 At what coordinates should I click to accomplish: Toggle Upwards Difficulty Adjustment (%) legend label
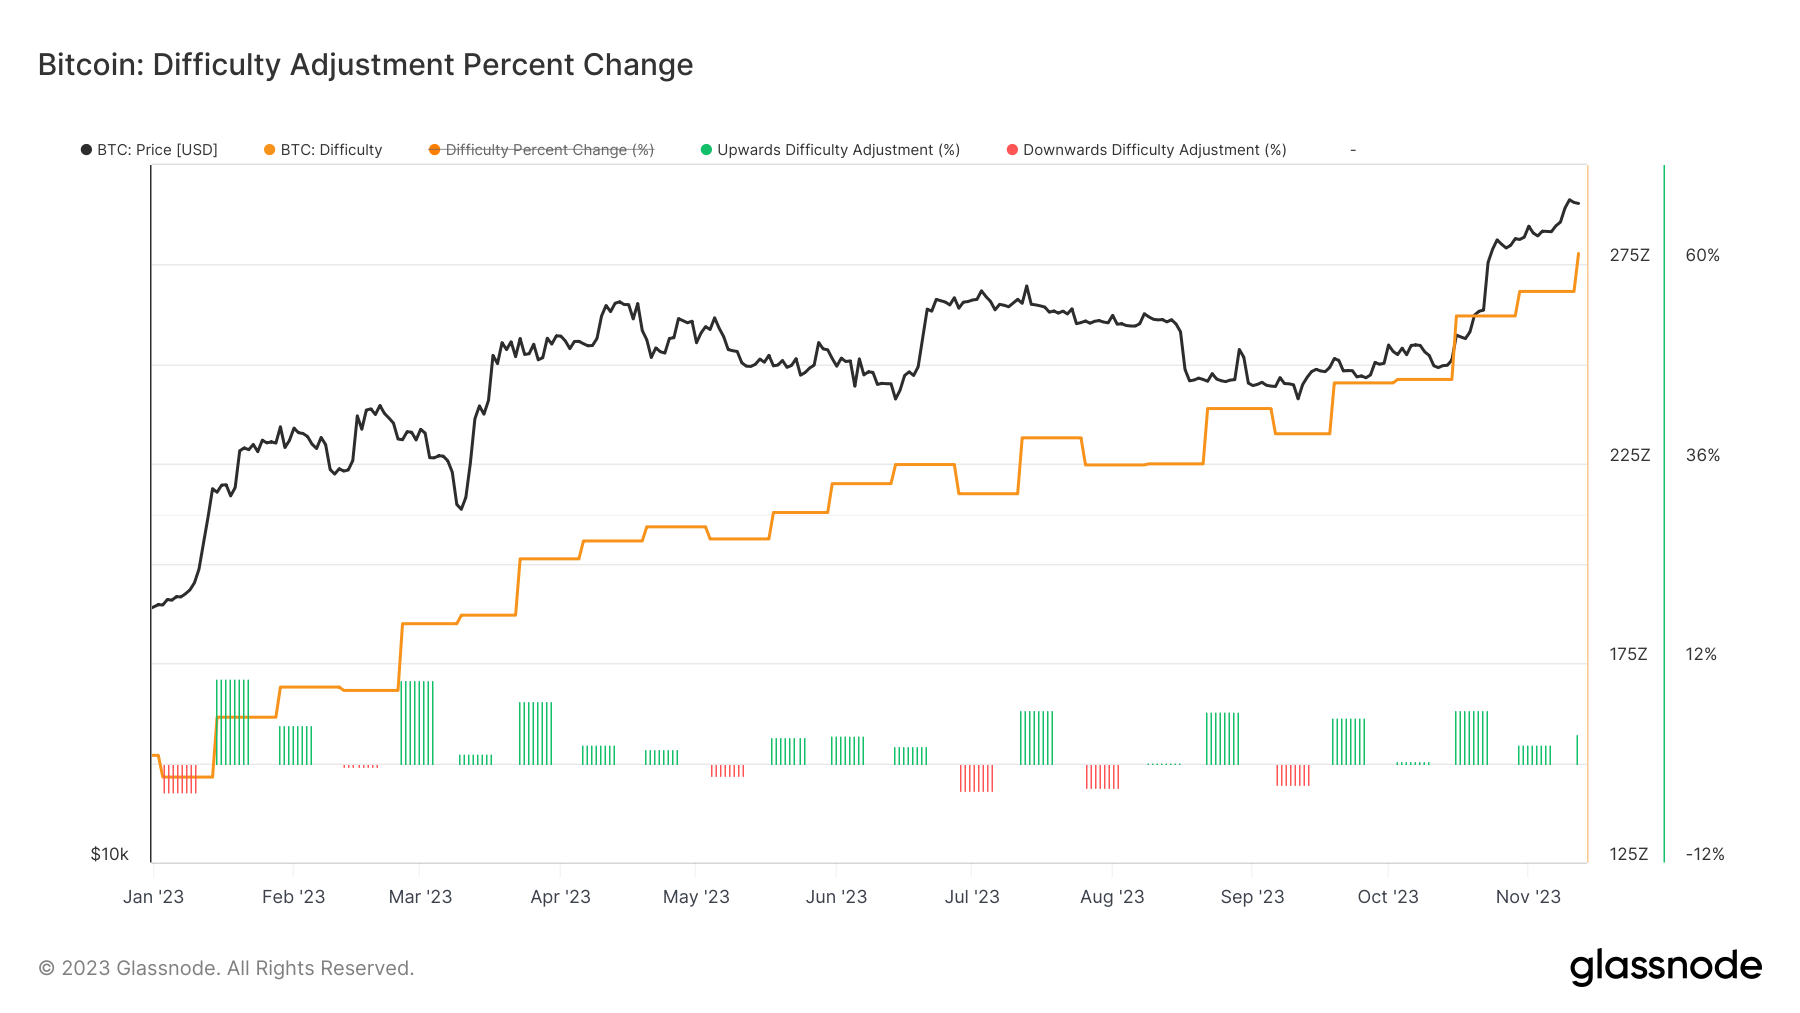click(838, 150)
